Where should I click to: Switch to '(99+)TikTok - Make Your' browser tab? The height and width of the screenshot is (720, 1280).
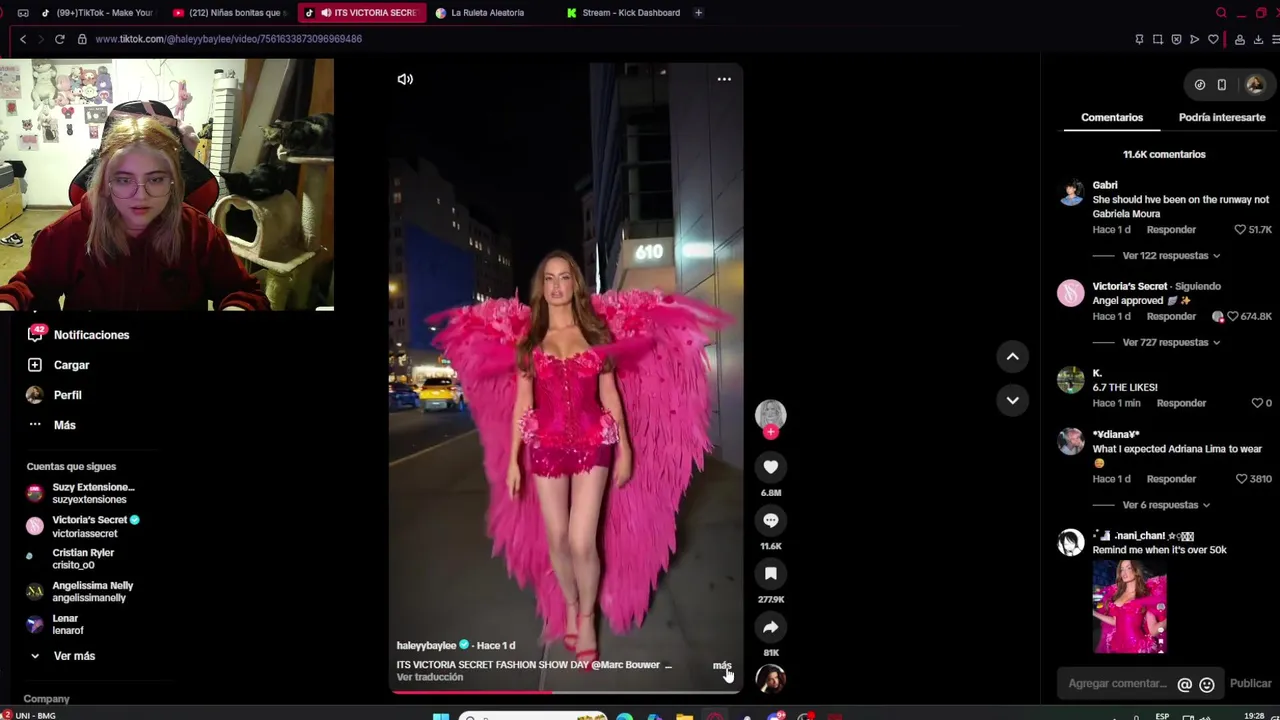pos(98,13)
